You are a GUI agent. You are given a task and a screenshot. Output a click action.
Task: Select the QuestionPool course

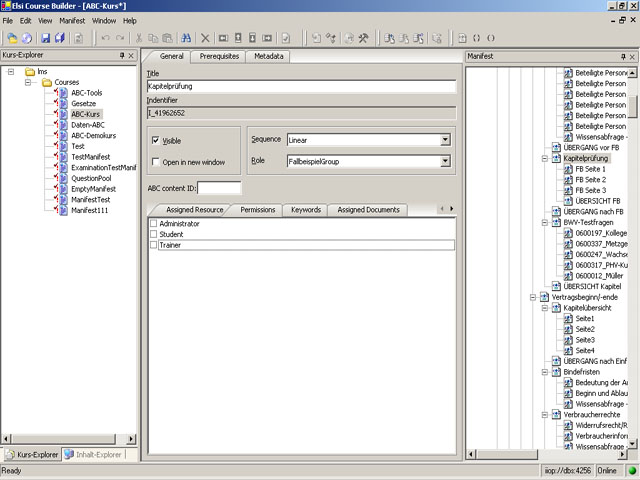click(91, 178)
